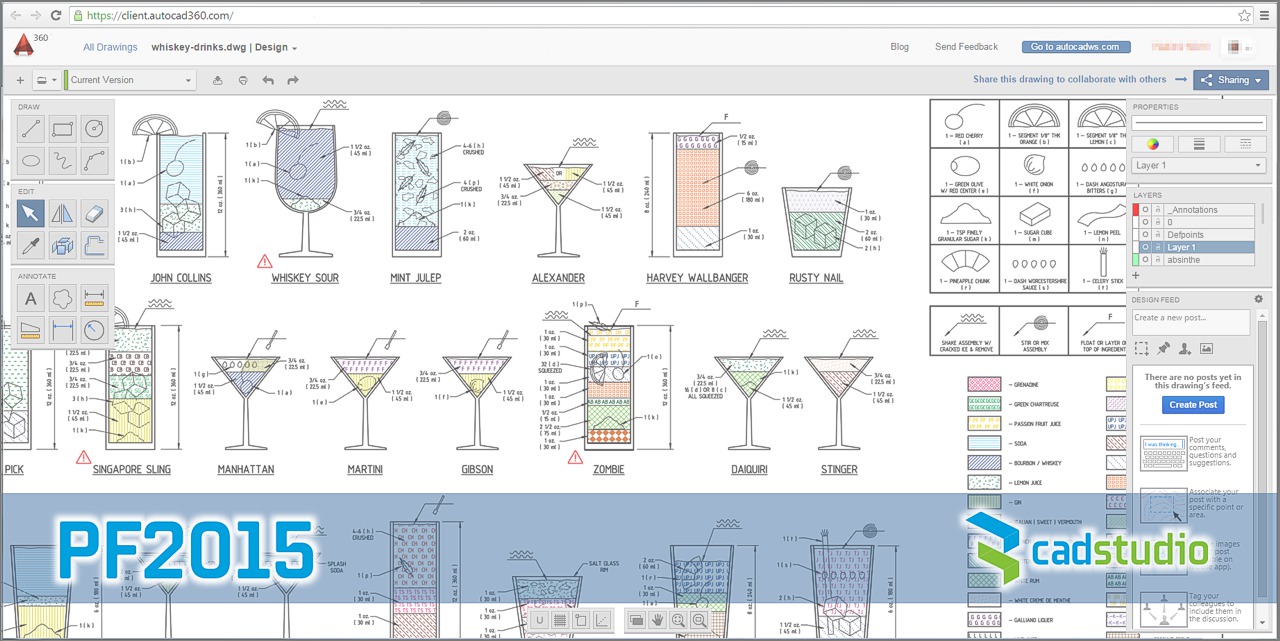Click the browser address bar
The image size is (1280, 641).
point(652,16)
